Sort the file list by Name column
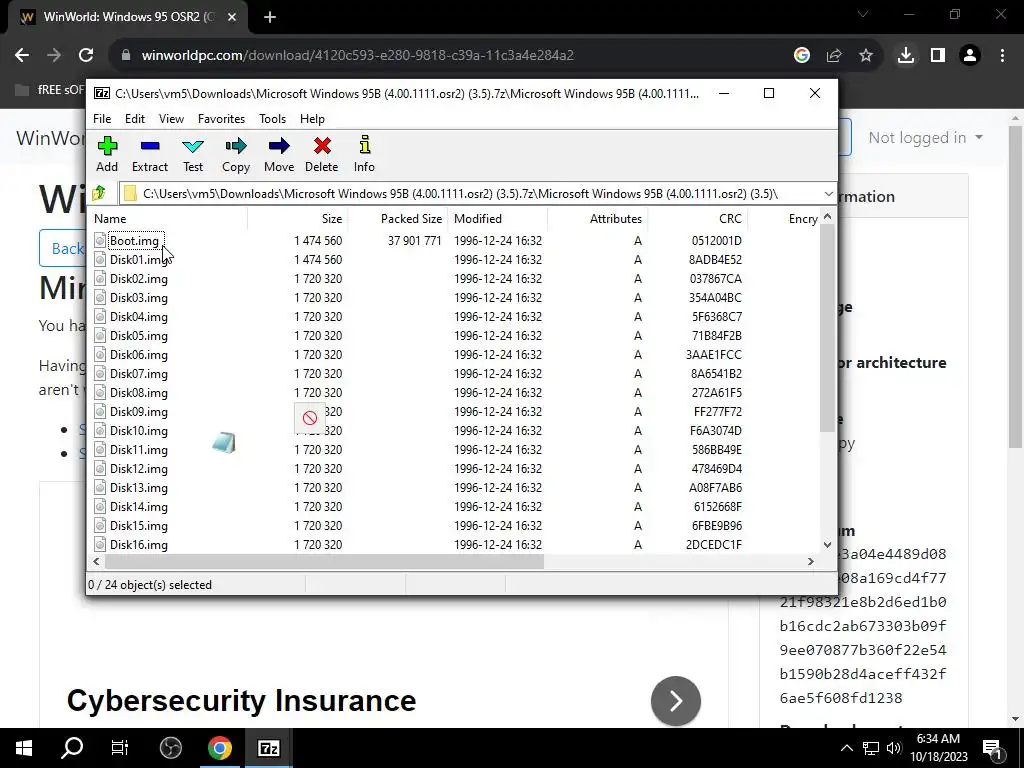 168,219
